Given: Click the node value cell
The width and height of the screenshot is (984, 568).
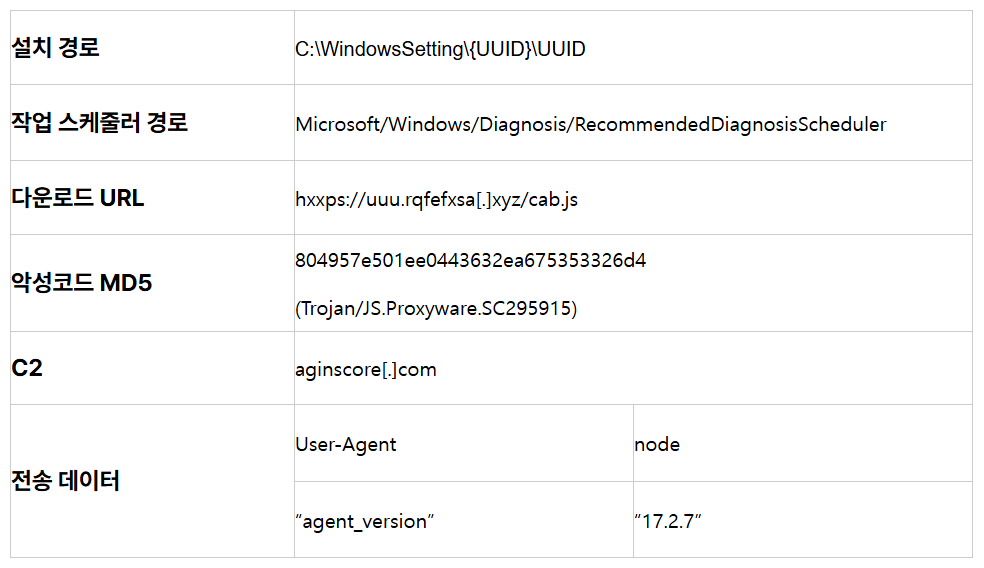Looking at the screenshot, I should [x=657, y=445].
